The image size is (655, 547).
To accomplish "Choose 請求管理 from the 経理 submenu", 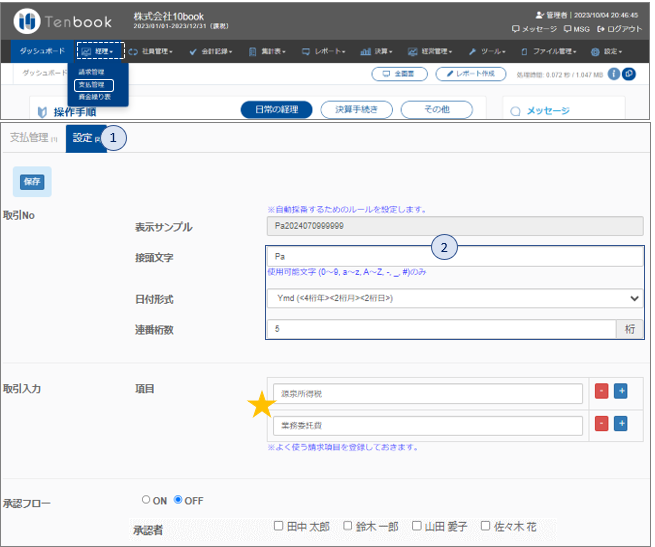I will click(91, 72).
